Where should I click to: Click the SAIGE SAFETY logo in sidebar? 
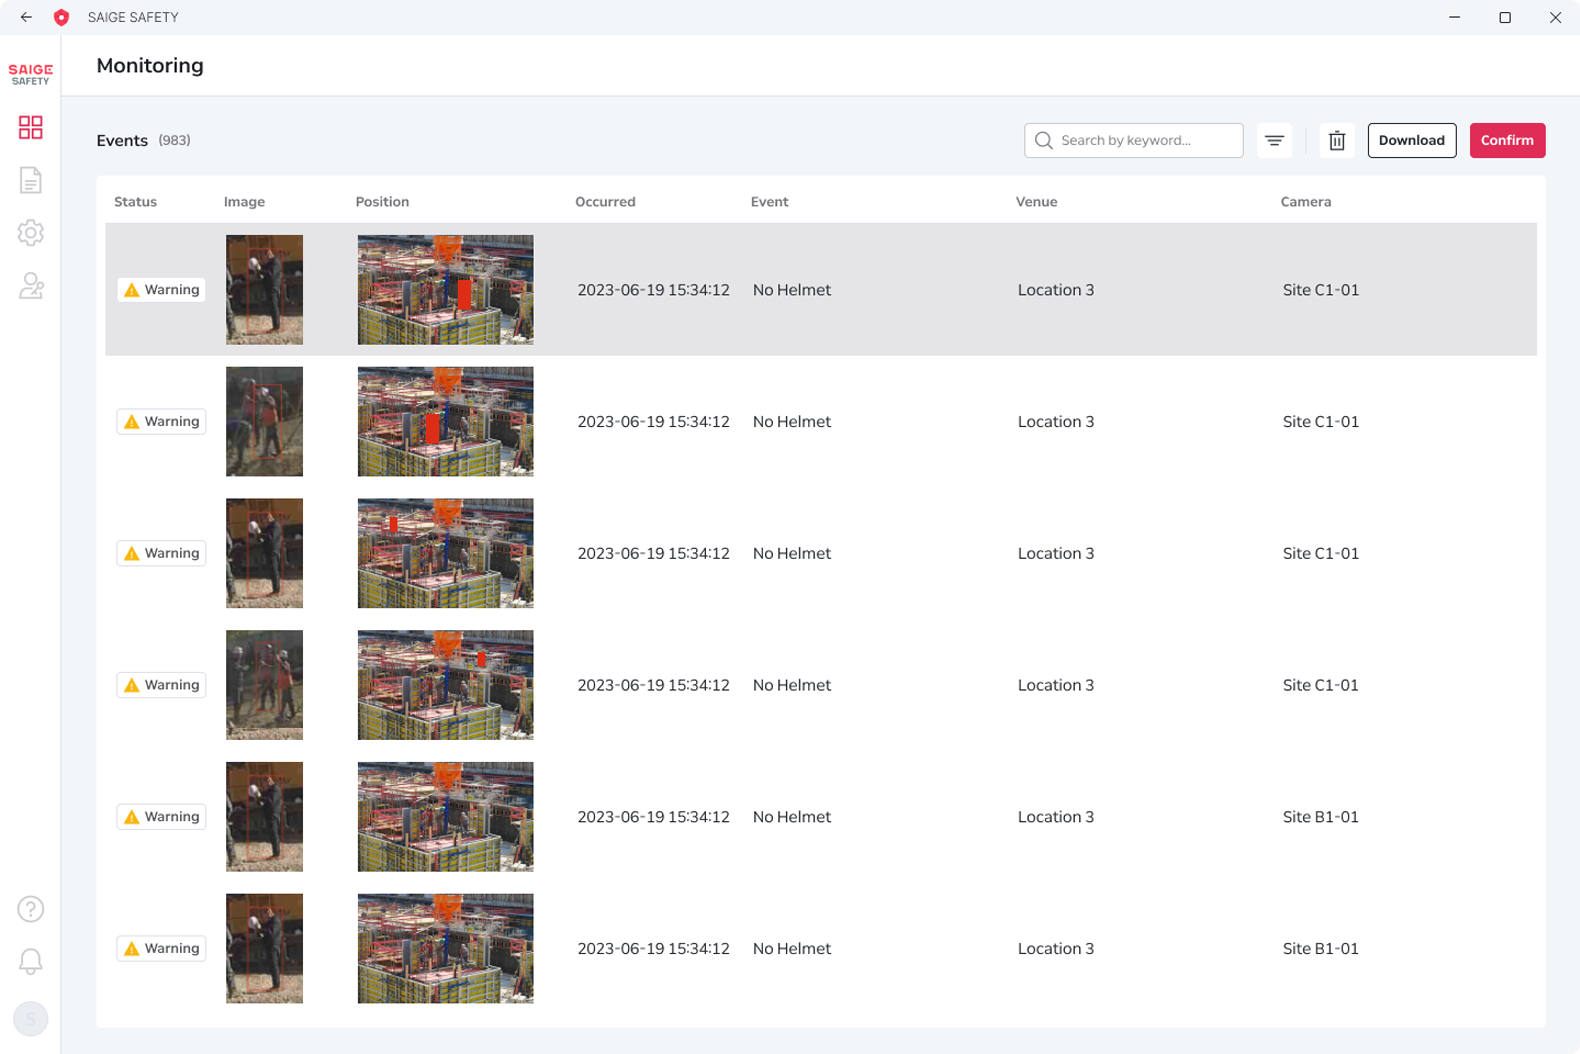[31, 74]
